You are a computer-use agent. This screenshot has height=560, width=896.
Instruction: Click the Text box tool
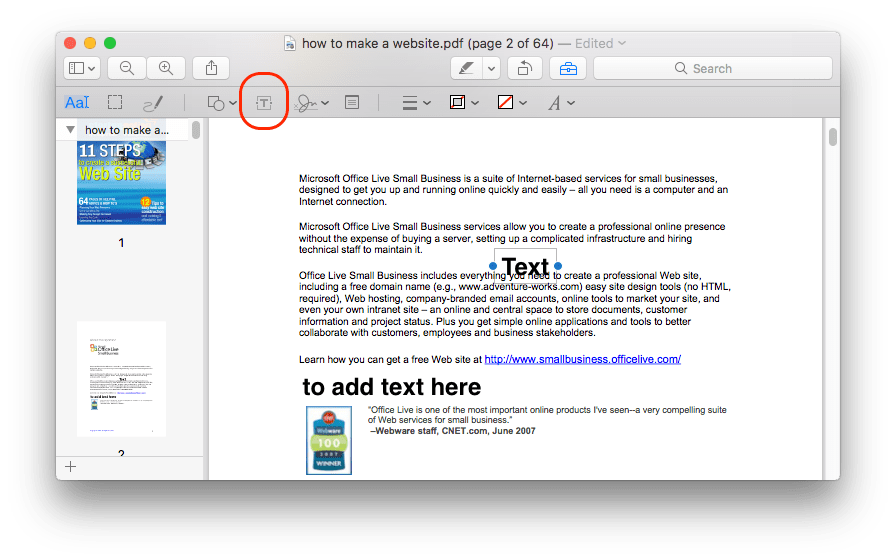[x=263, y=103]
